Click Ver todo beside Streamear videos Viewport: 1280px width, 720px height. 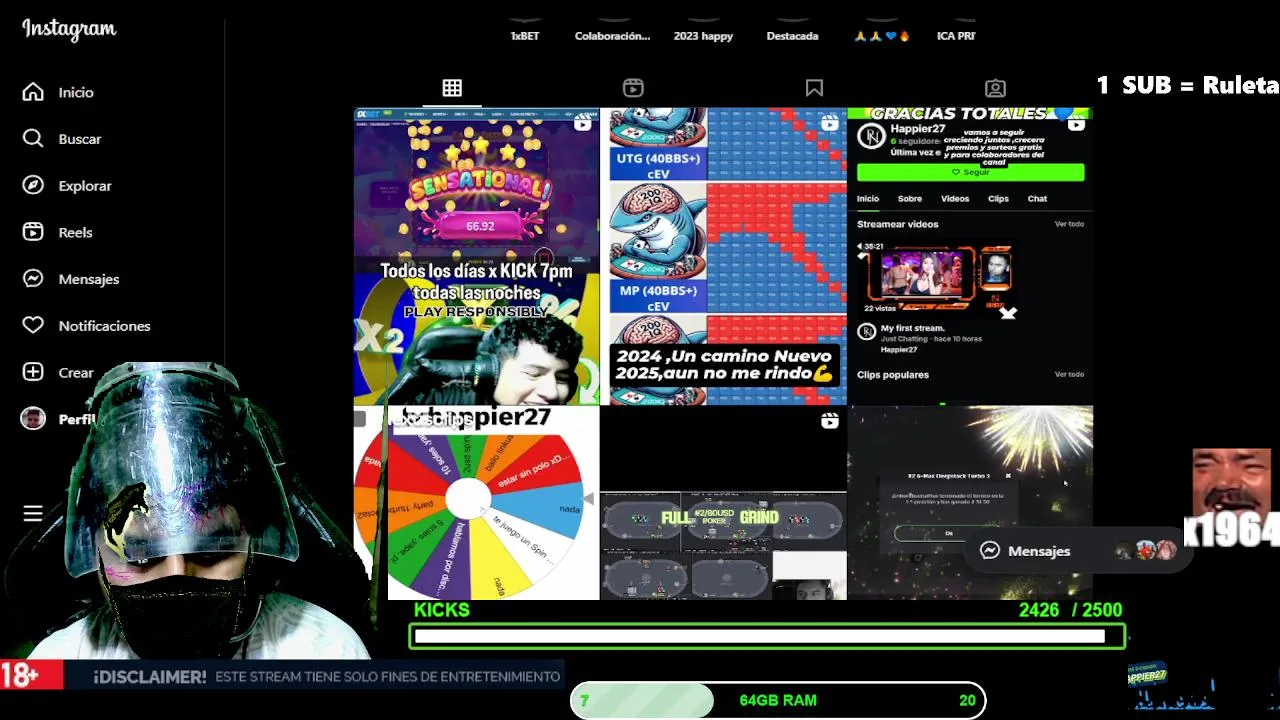click(1069, 224)
